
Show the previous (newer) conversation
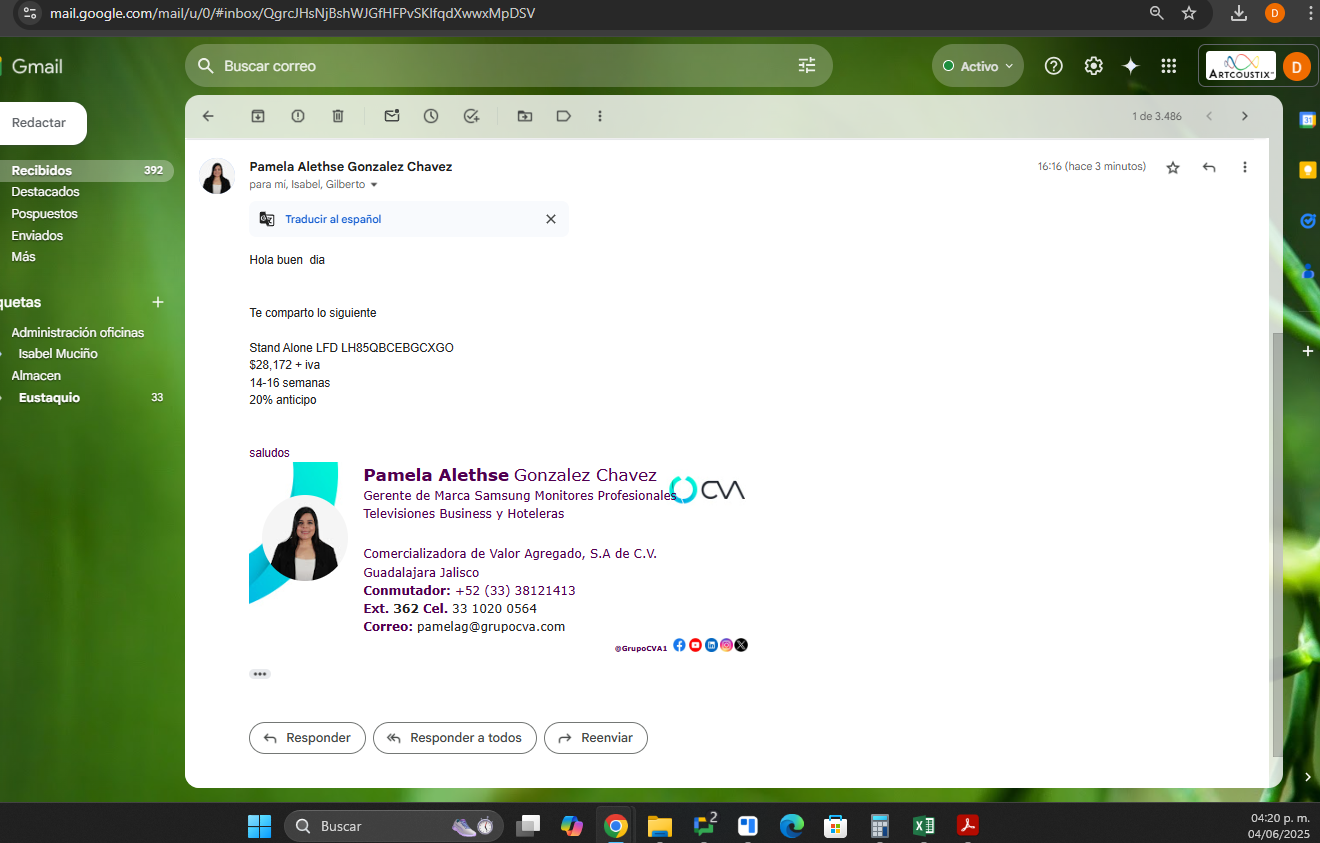point(1209,116)
